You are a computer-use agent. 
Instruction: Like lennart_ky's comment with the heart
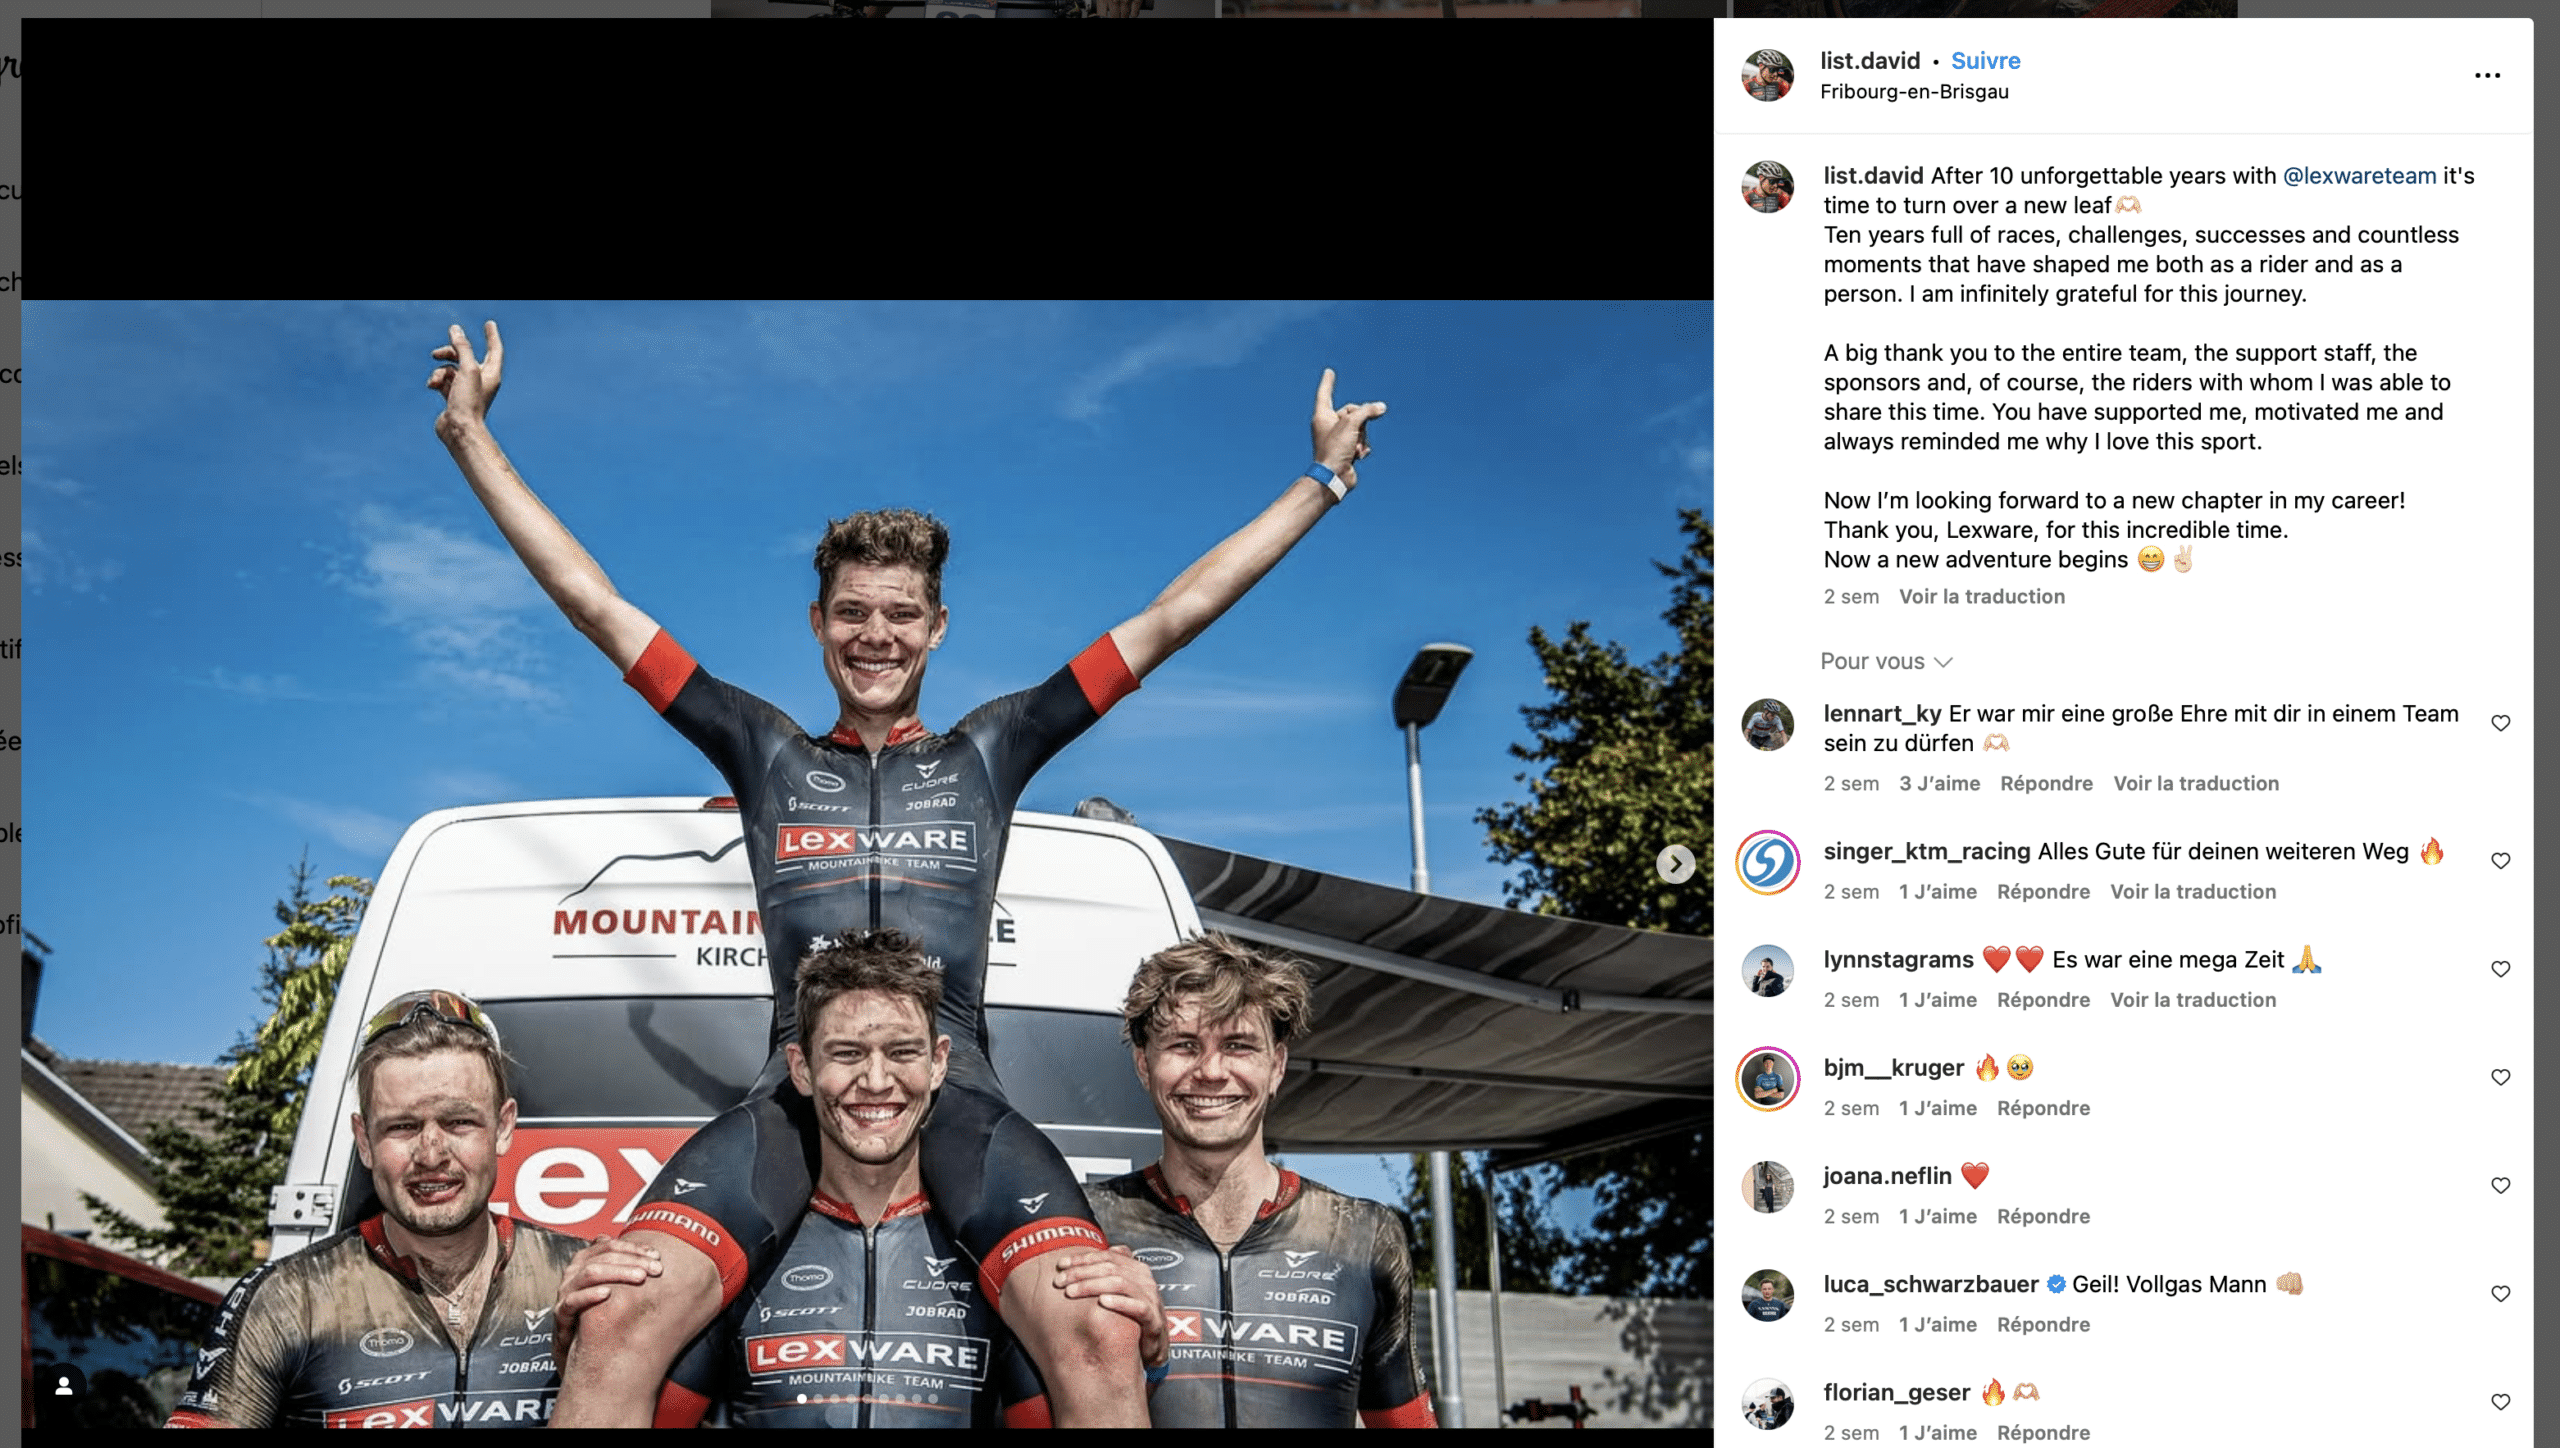(2500, 723)
